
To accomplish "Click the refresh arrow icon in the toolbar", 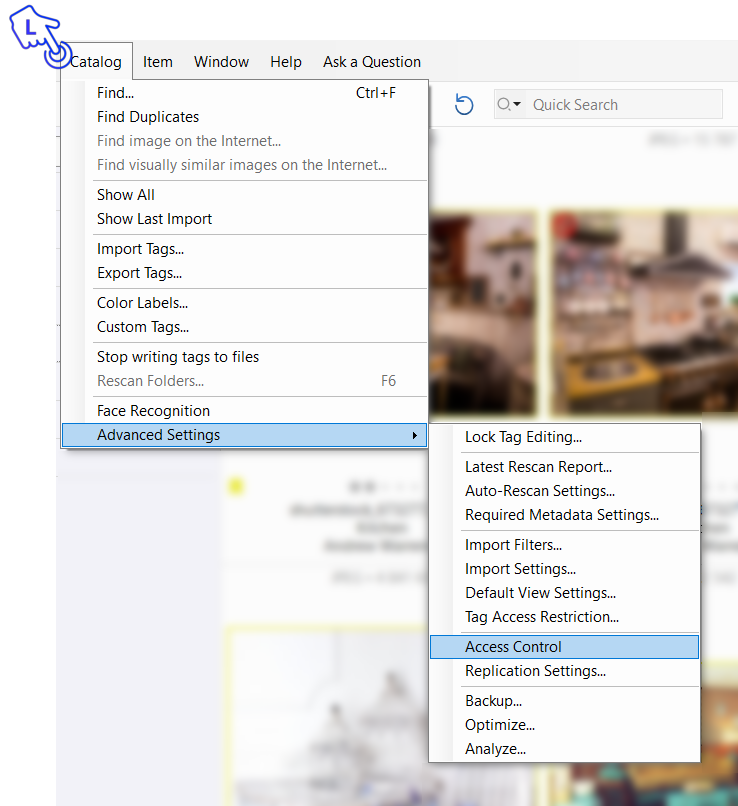I will (x=464, y=104).
